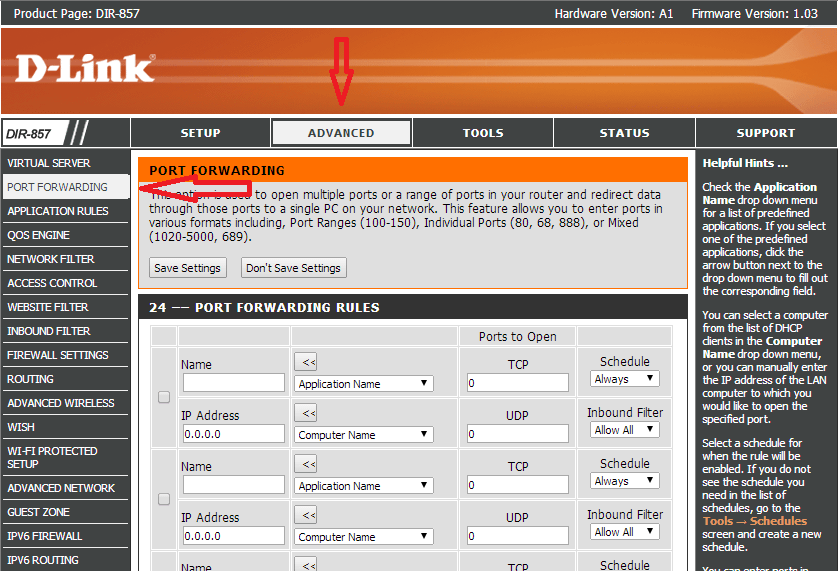
Task: Click second rule's UDP port field
Action: point(517,536)
